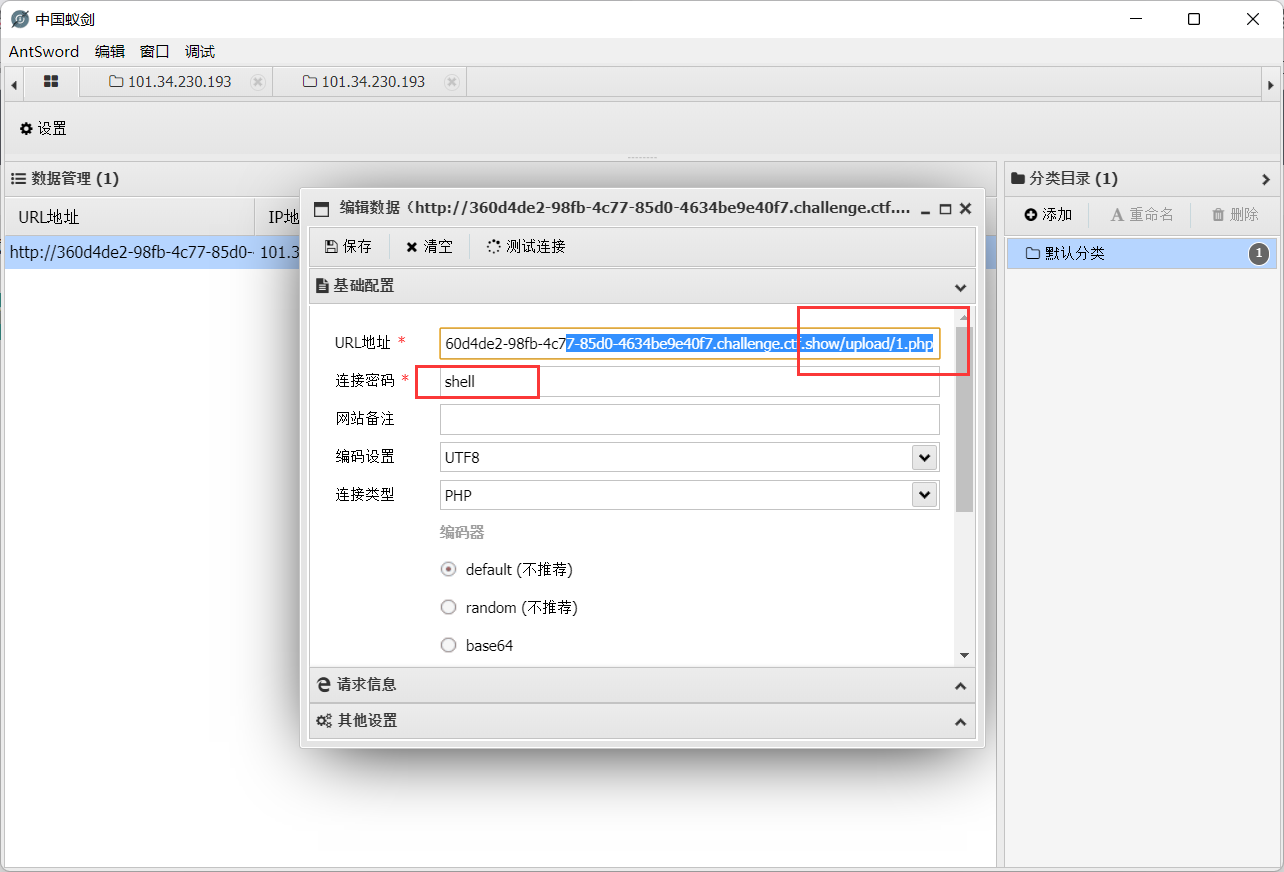
Task: Click the 中国蚁剑 app icon in the title bar
Action: 19,19
